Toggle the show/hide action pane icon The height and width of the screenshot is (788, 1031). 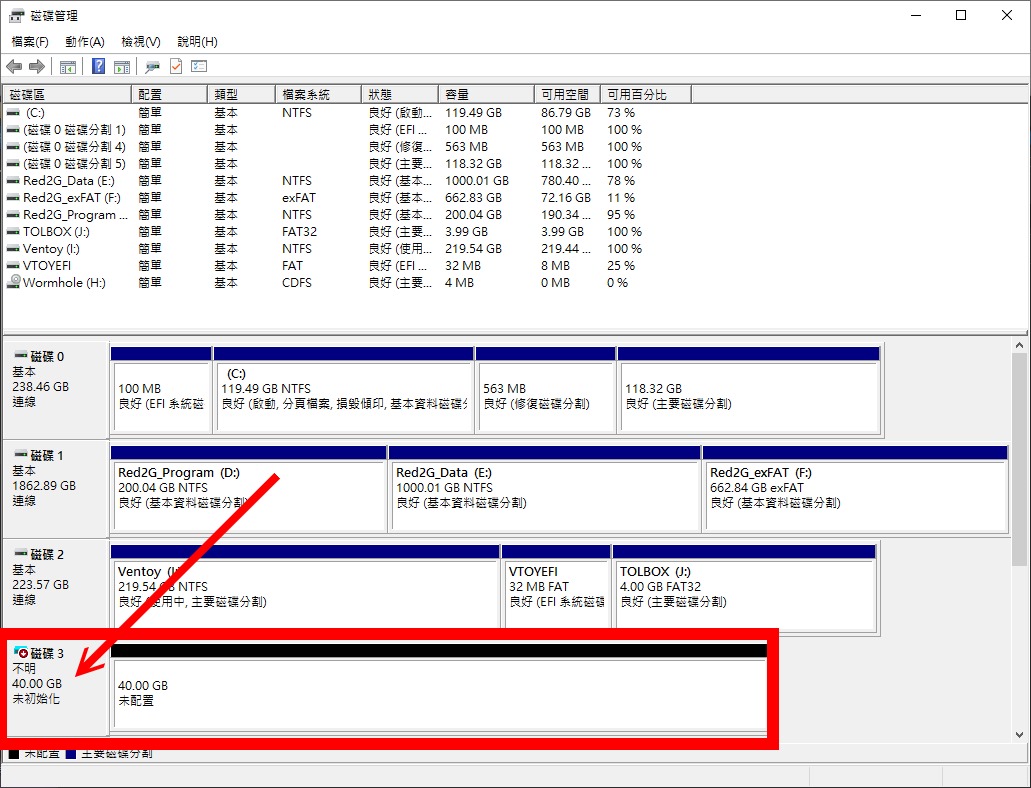pyautogui.click(x=122, y=67)
